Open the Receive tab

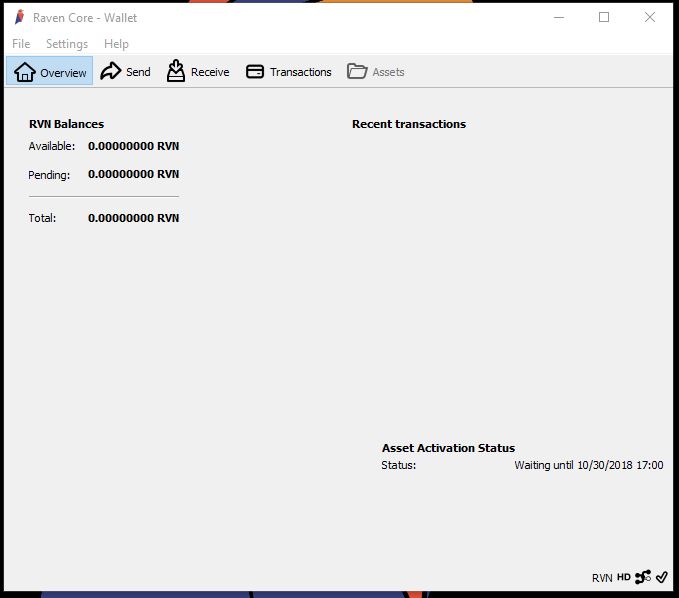click(x=198, y=71)
